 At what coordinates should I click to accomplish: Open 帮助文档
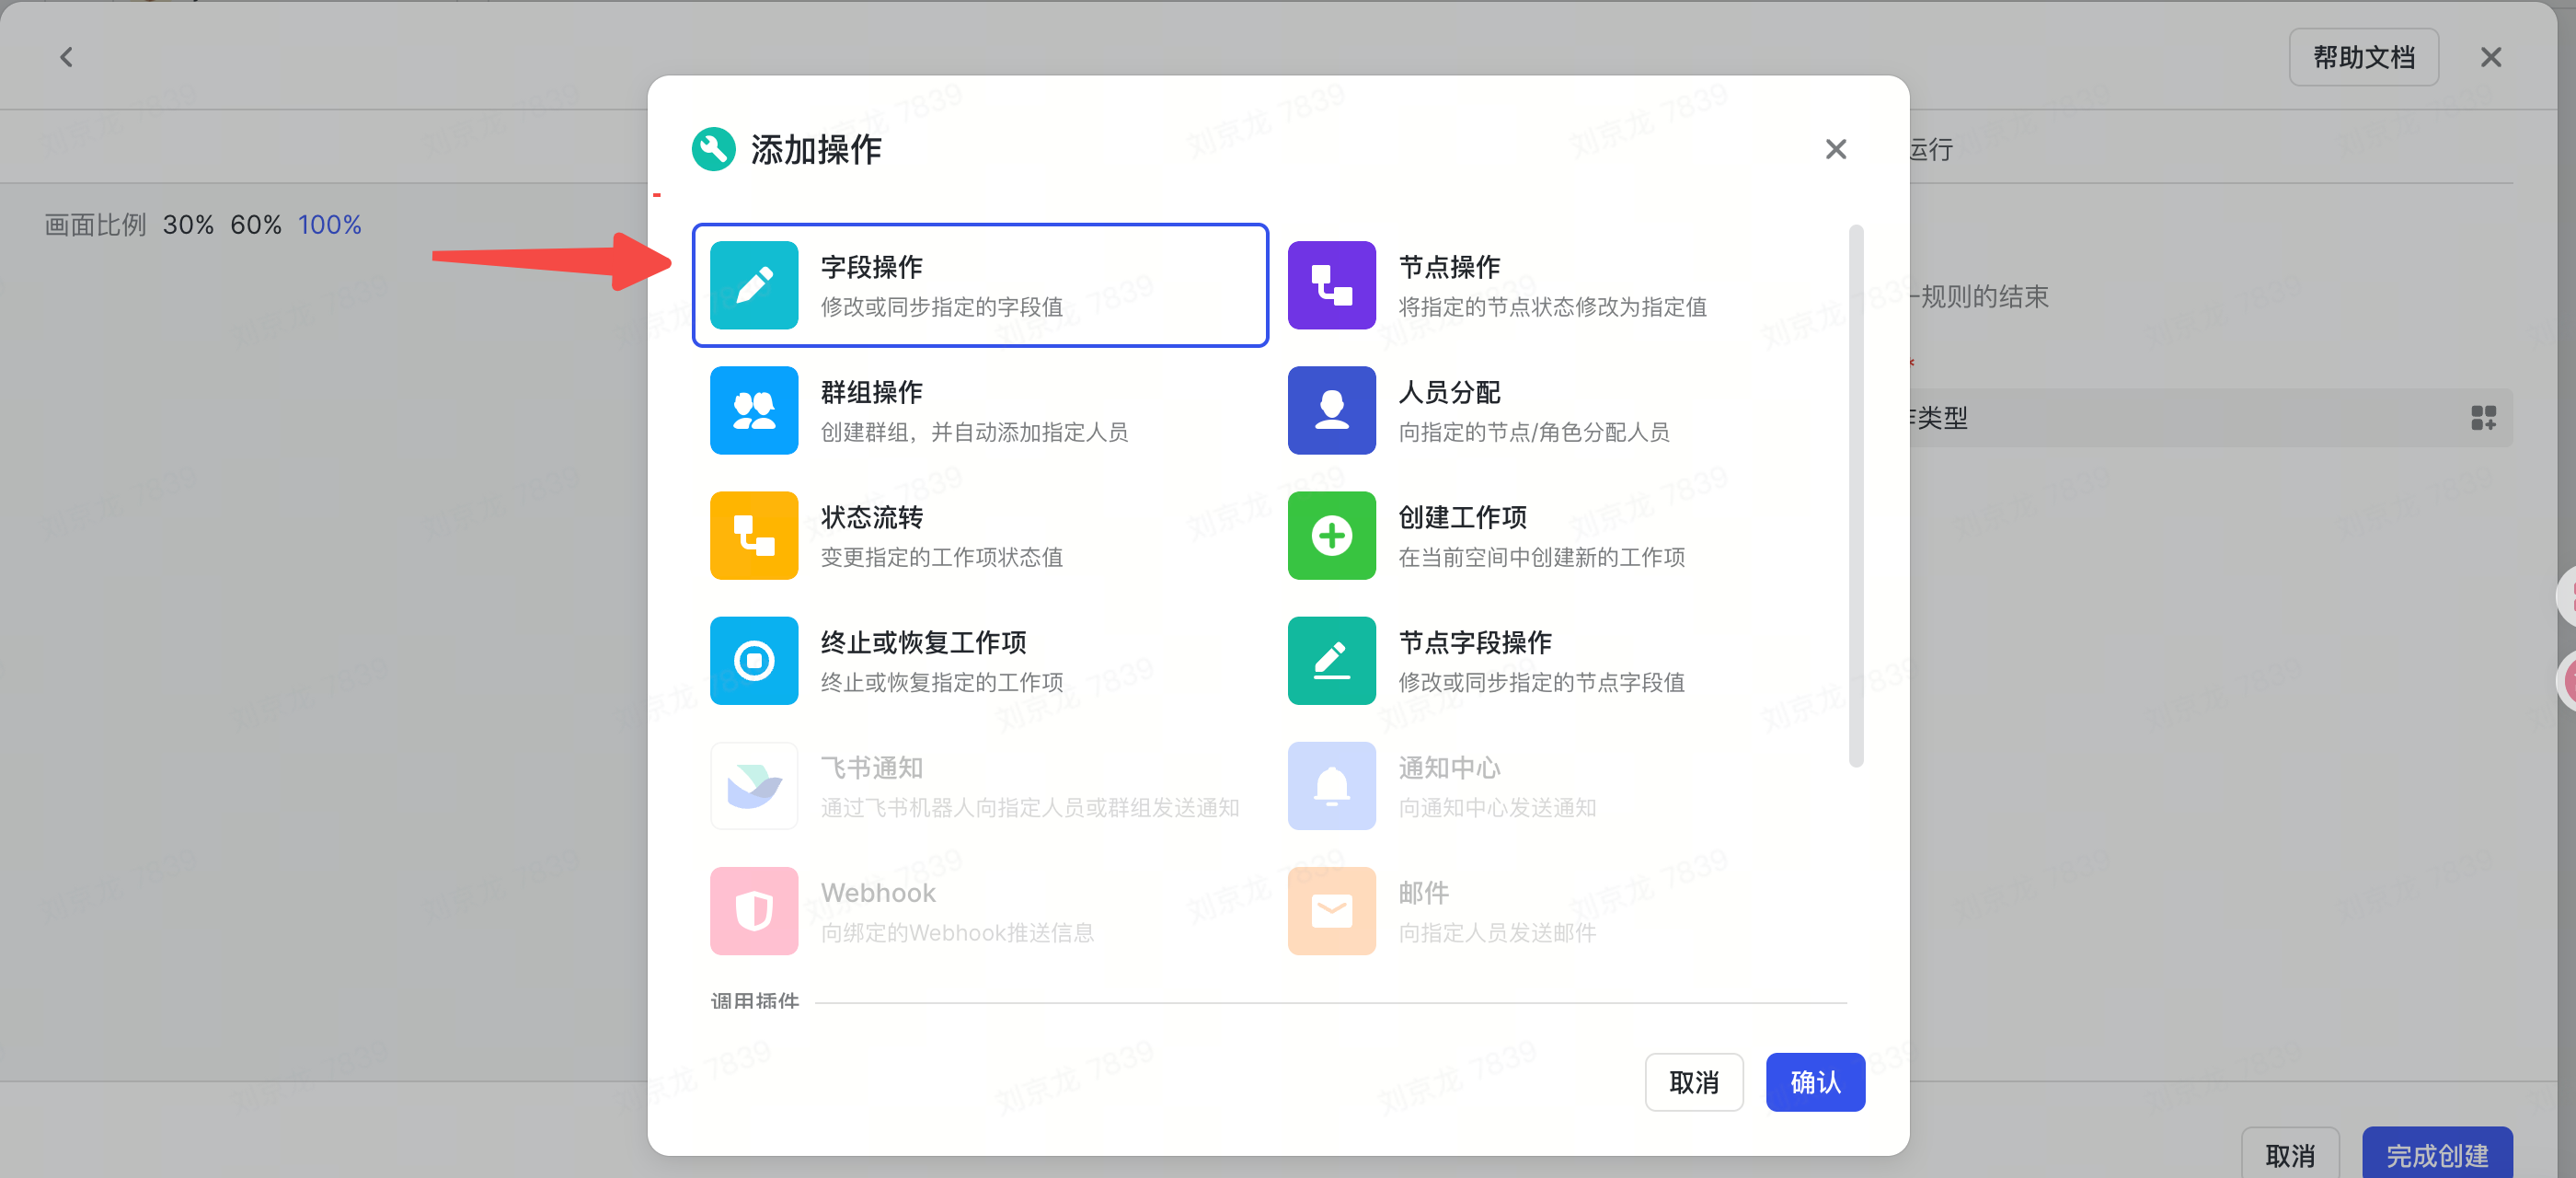coord(2363,57)
